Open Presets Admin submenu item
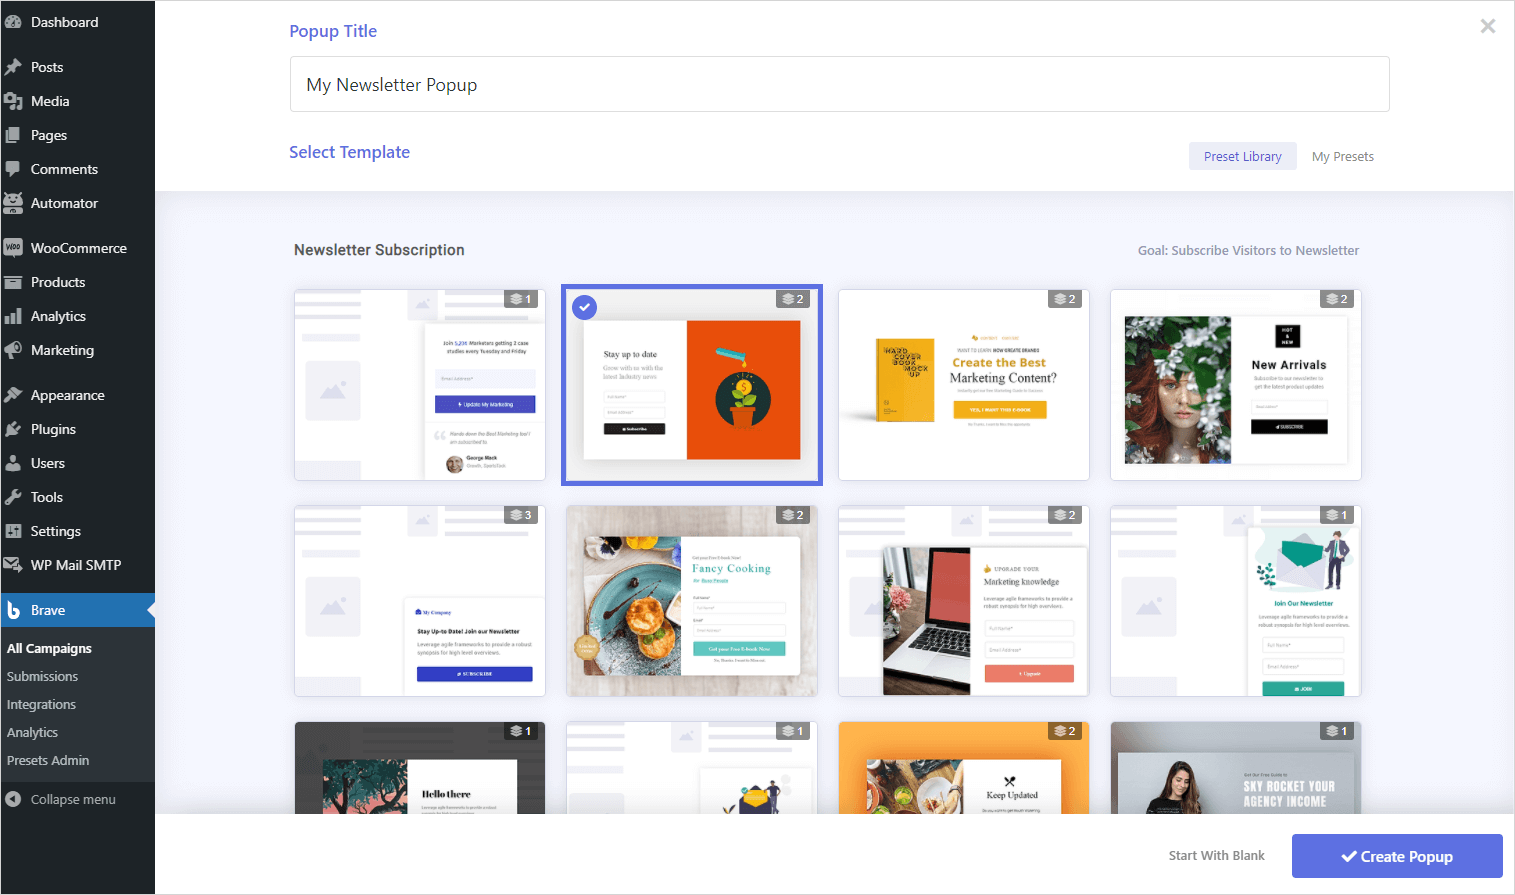 [x=48, y=760]
